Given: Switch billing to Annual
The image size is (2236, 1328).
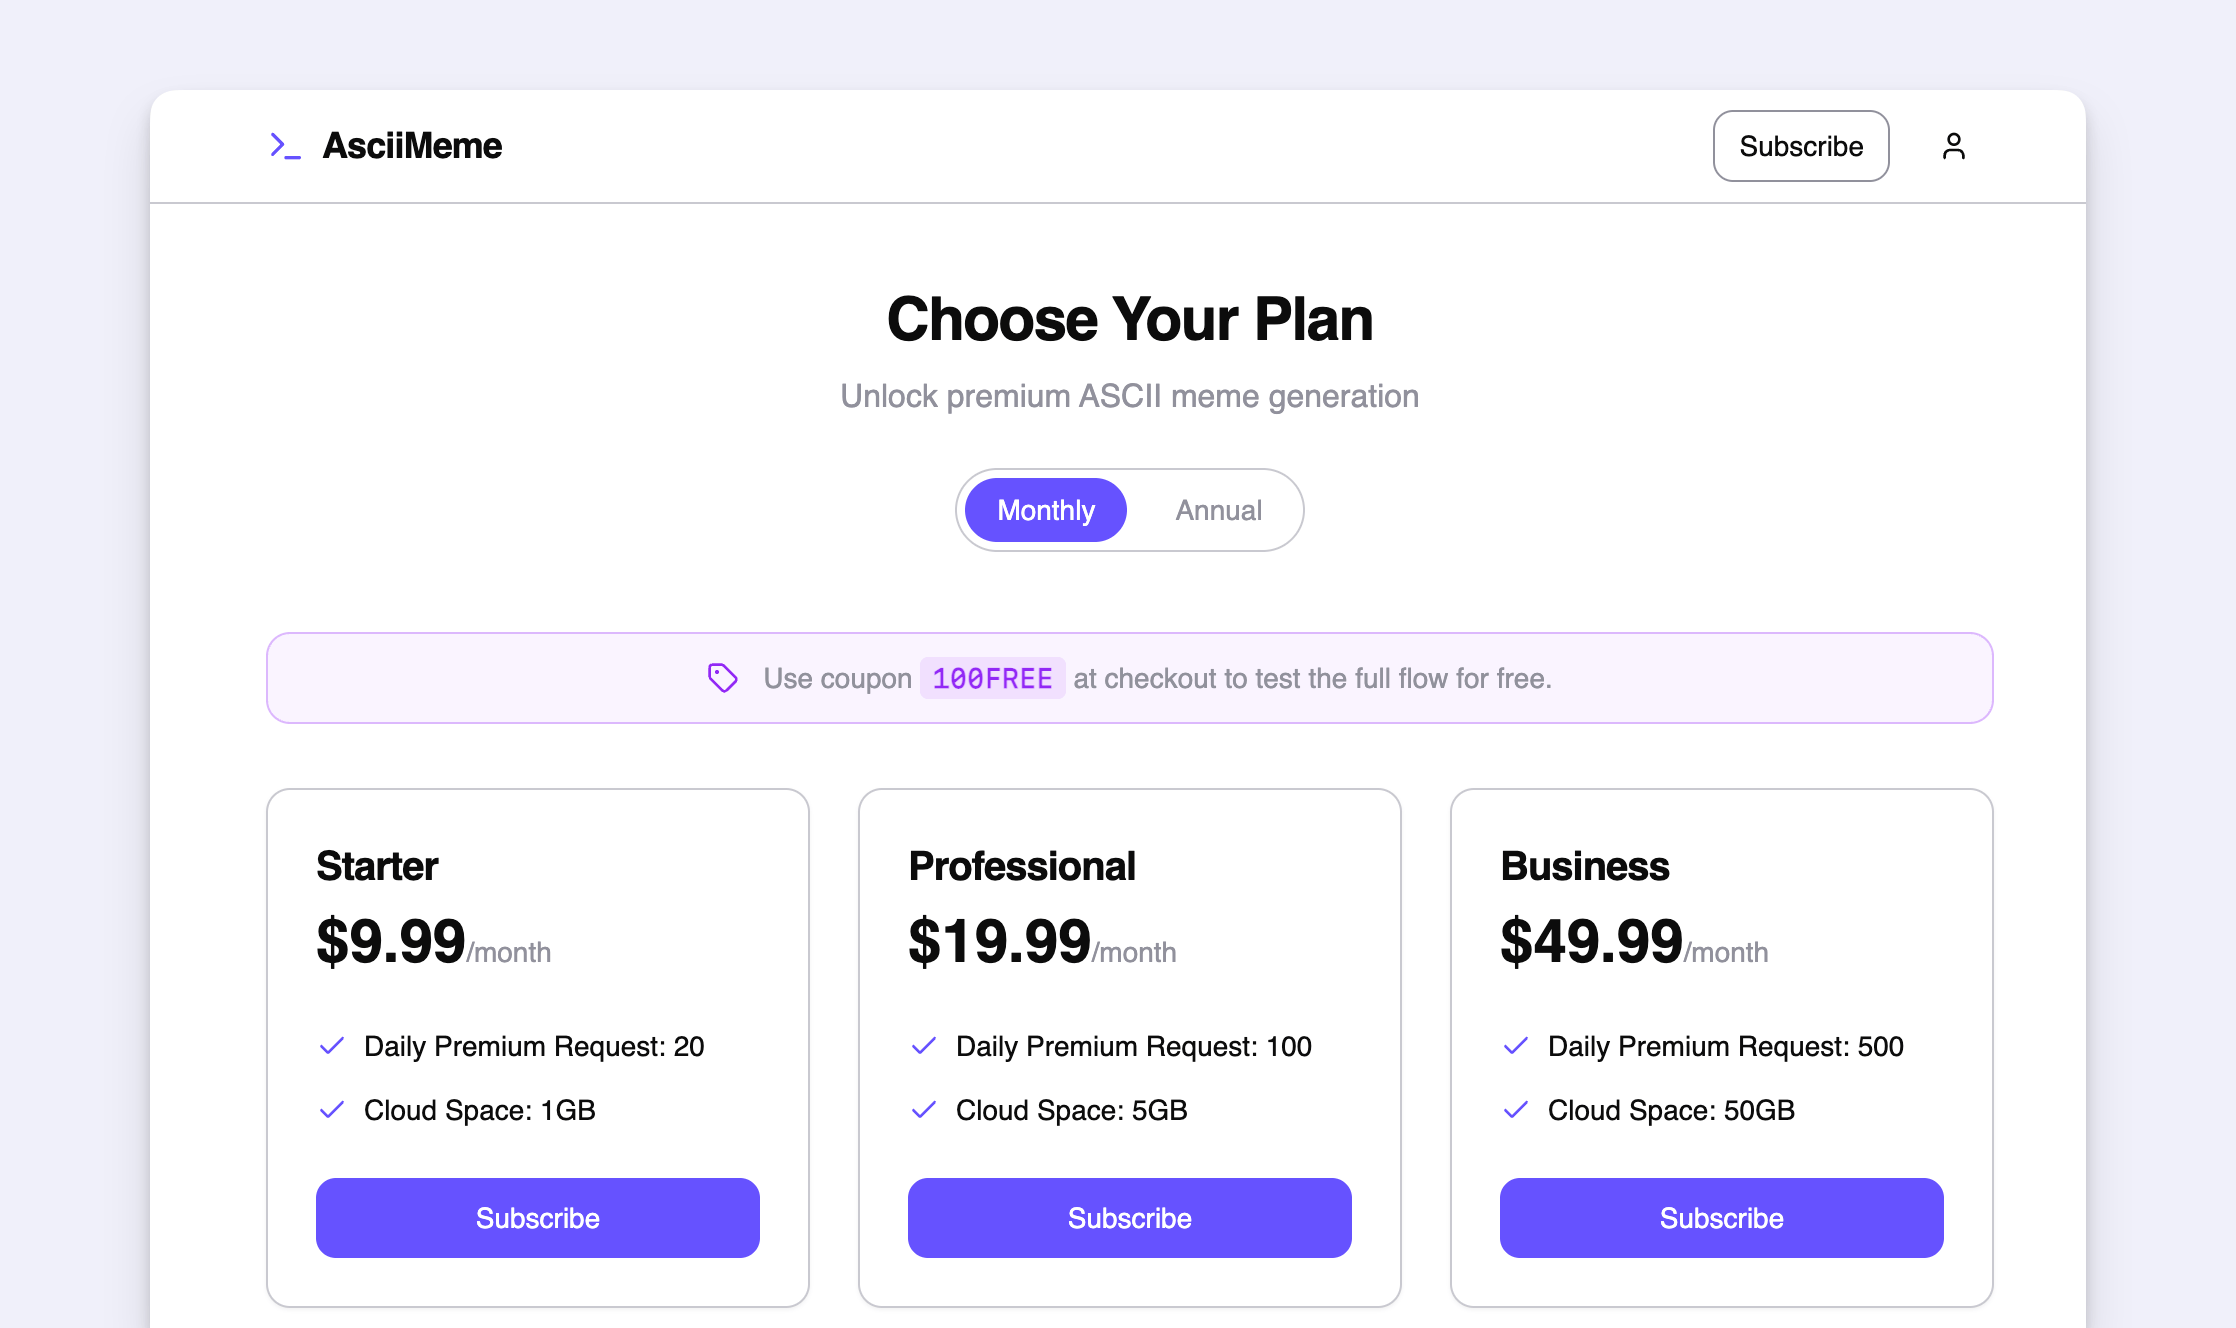Looking at the screenshot, I should [x=1218, y=510].
